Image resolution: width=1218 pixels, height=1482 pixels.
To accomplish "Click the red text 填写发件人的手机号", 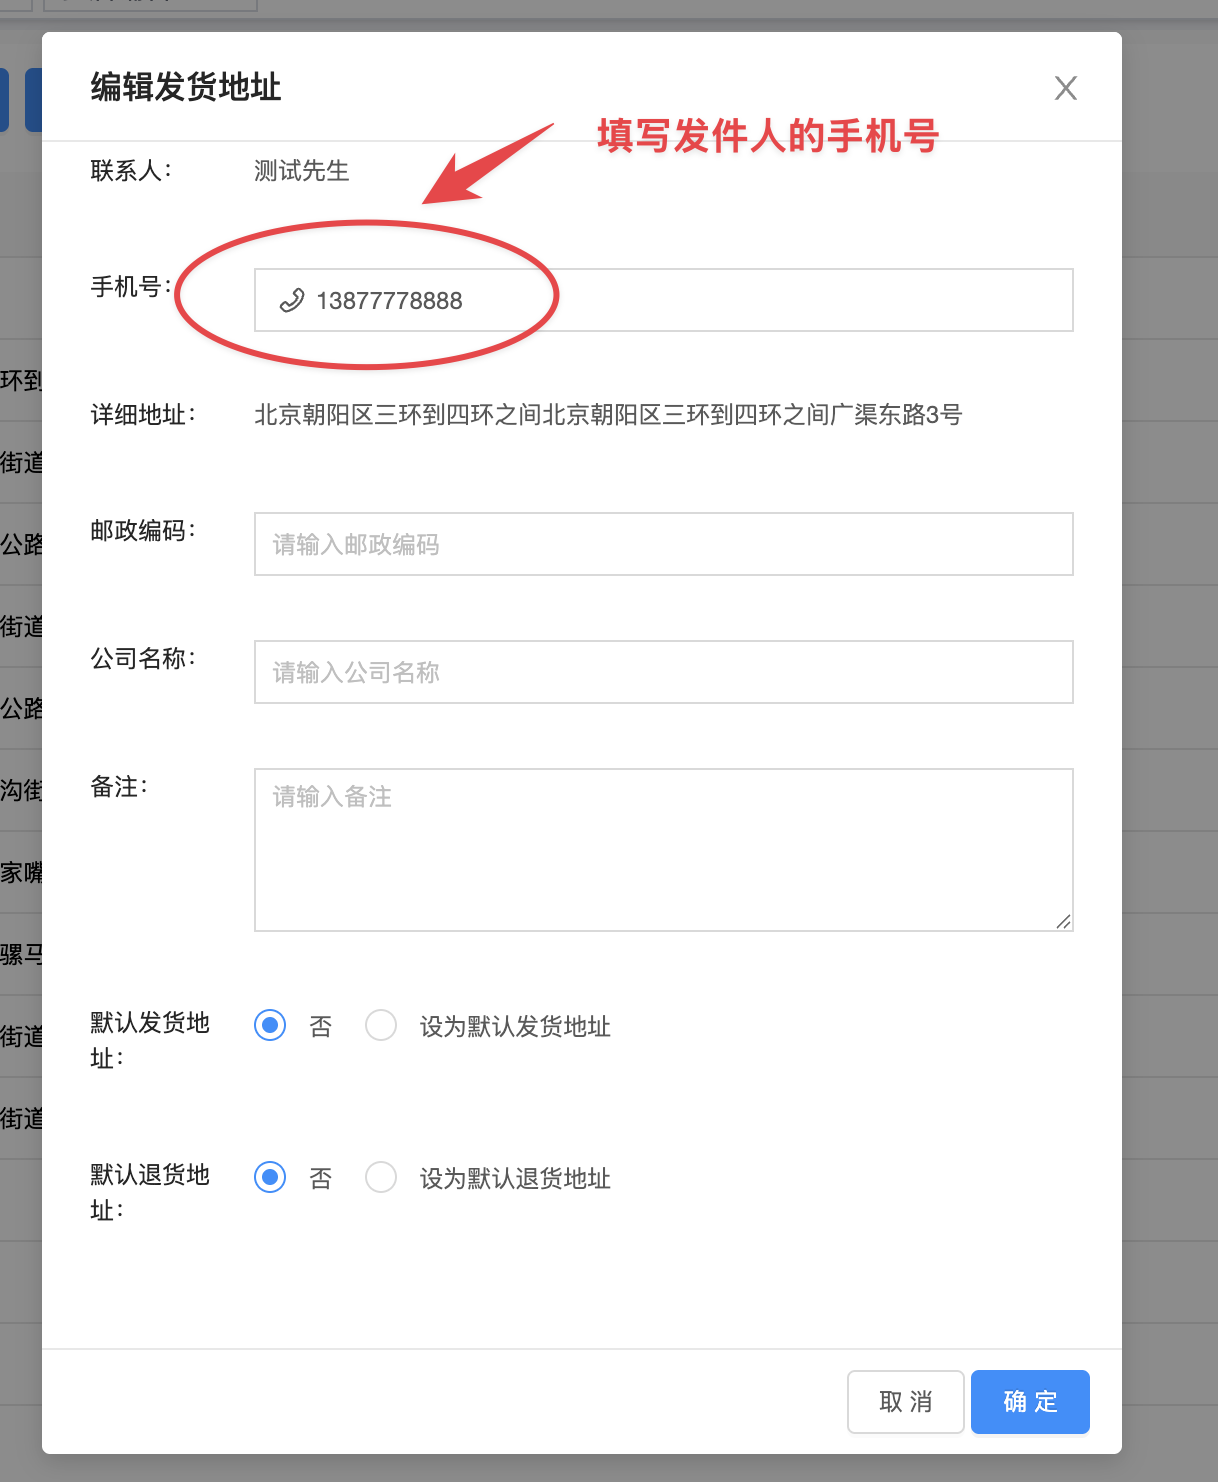I will (x=767, y=136).
